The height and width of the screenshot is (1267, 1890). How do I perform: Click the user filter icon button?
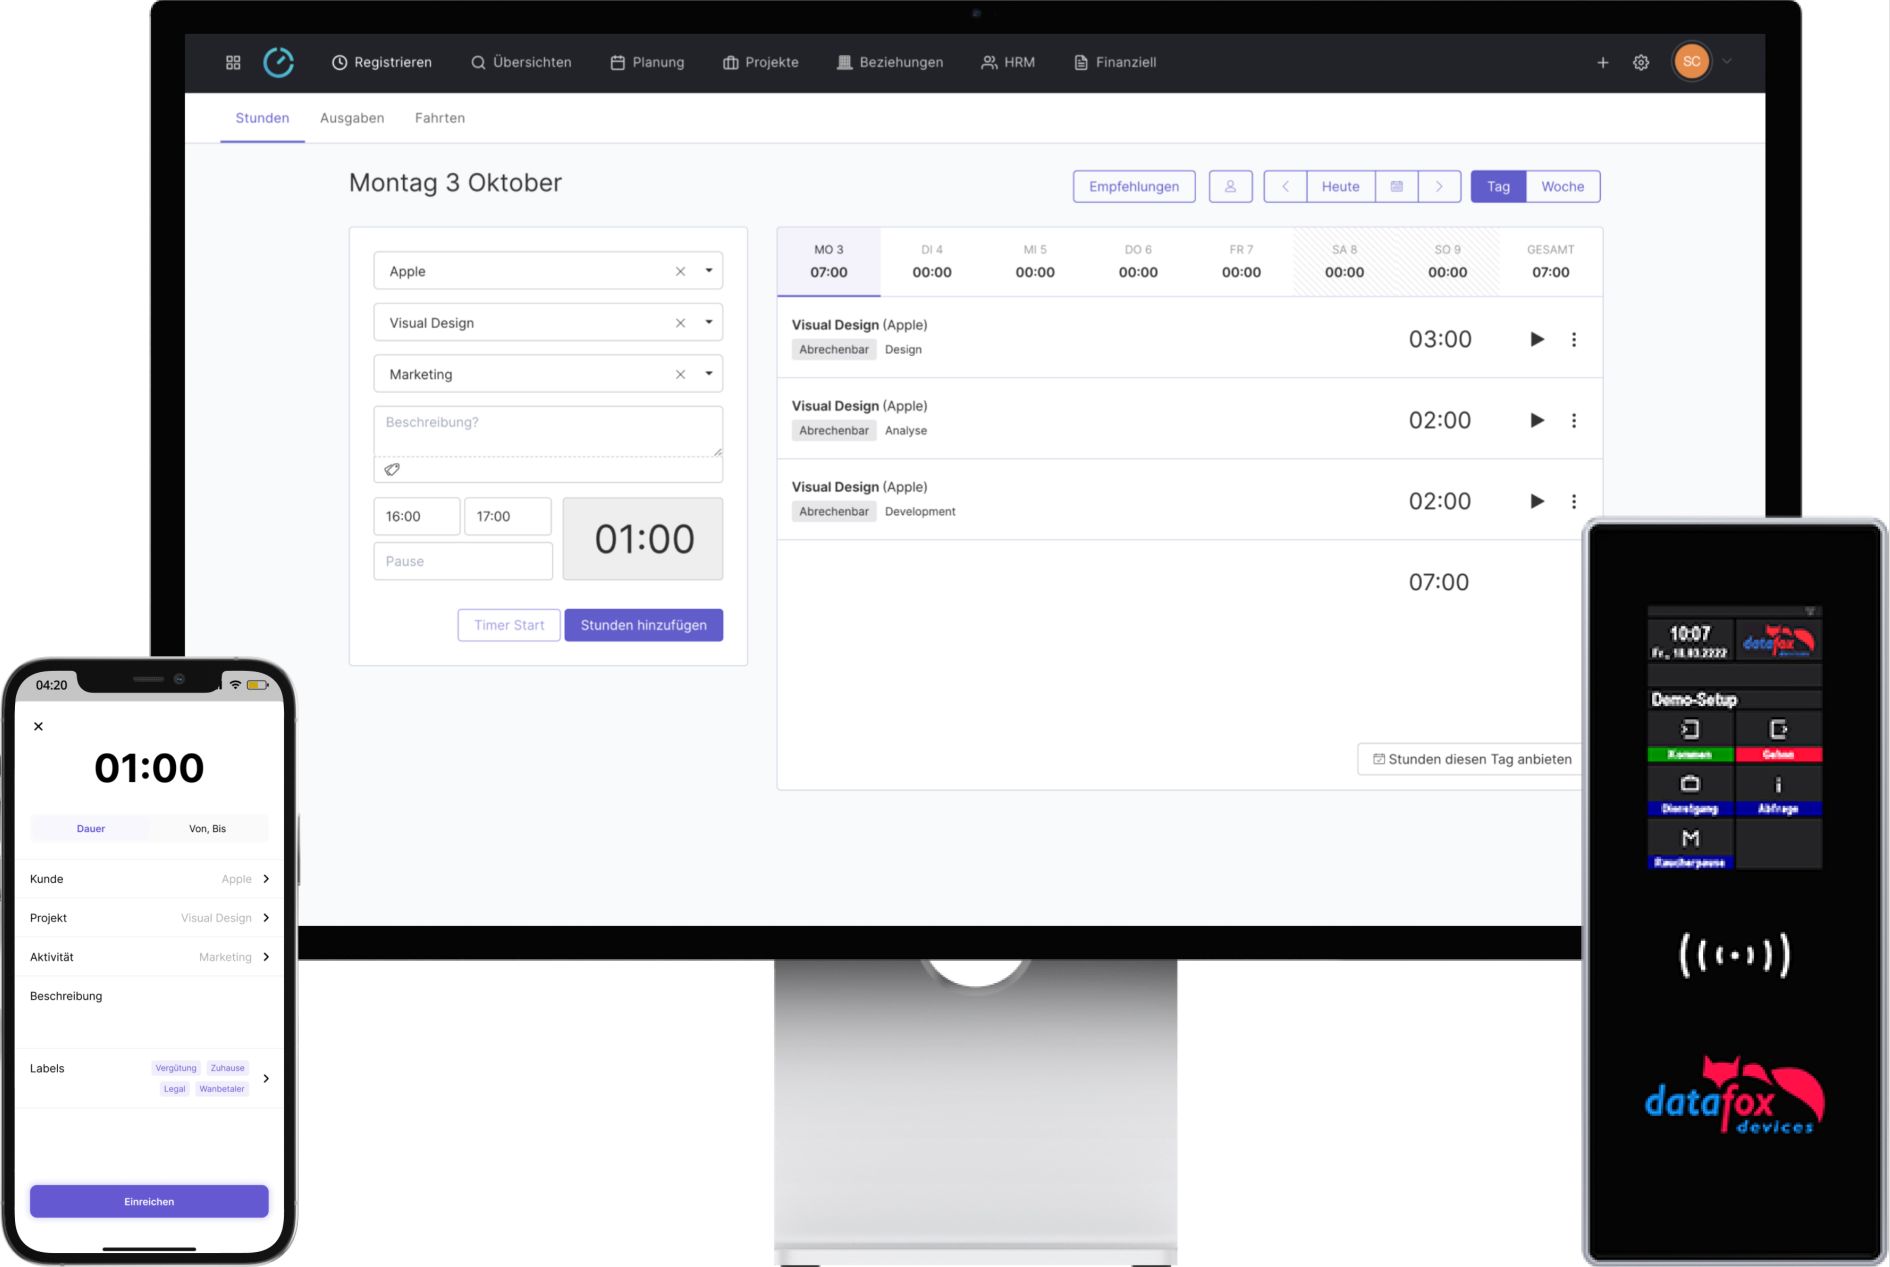[1230, 186]
